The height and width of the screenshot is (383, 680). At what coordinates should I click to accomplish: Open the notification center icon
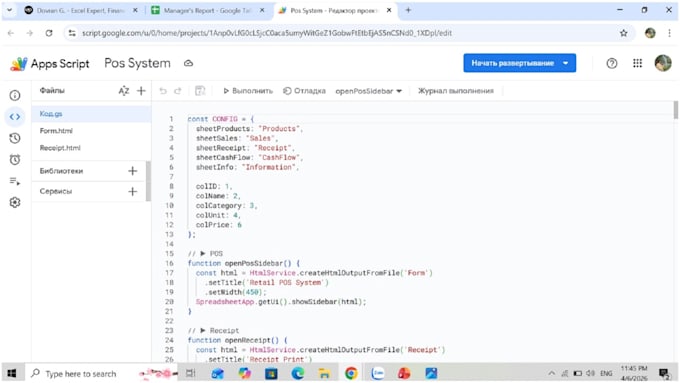(664, 373)
